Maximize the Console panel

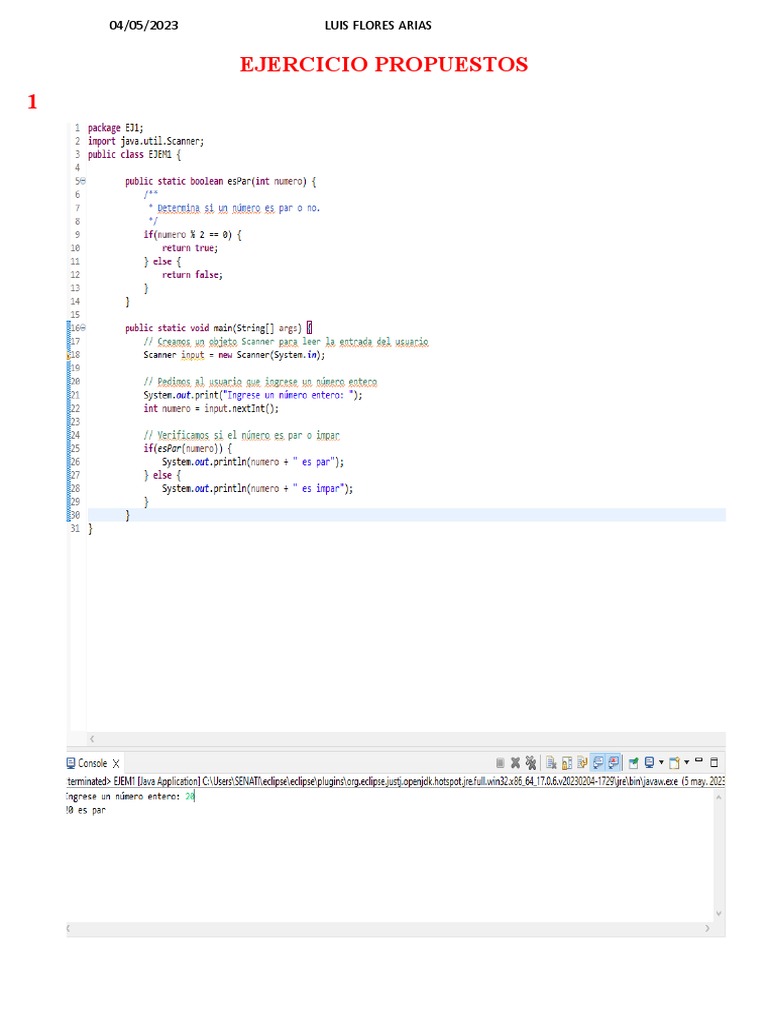click(714, 762)
